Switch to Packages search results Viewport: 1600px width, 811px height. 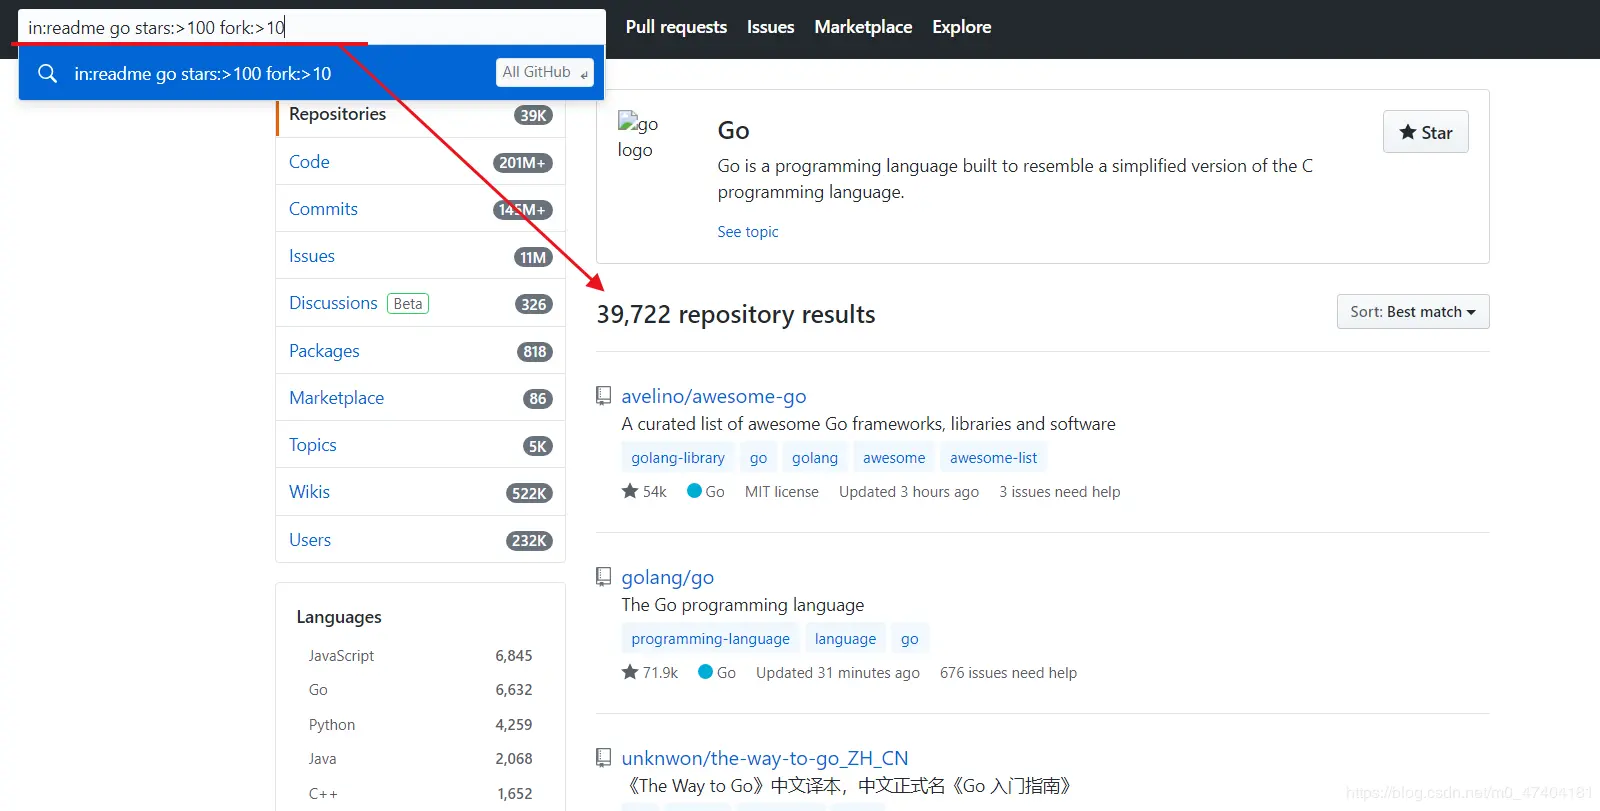pos(420,351)
